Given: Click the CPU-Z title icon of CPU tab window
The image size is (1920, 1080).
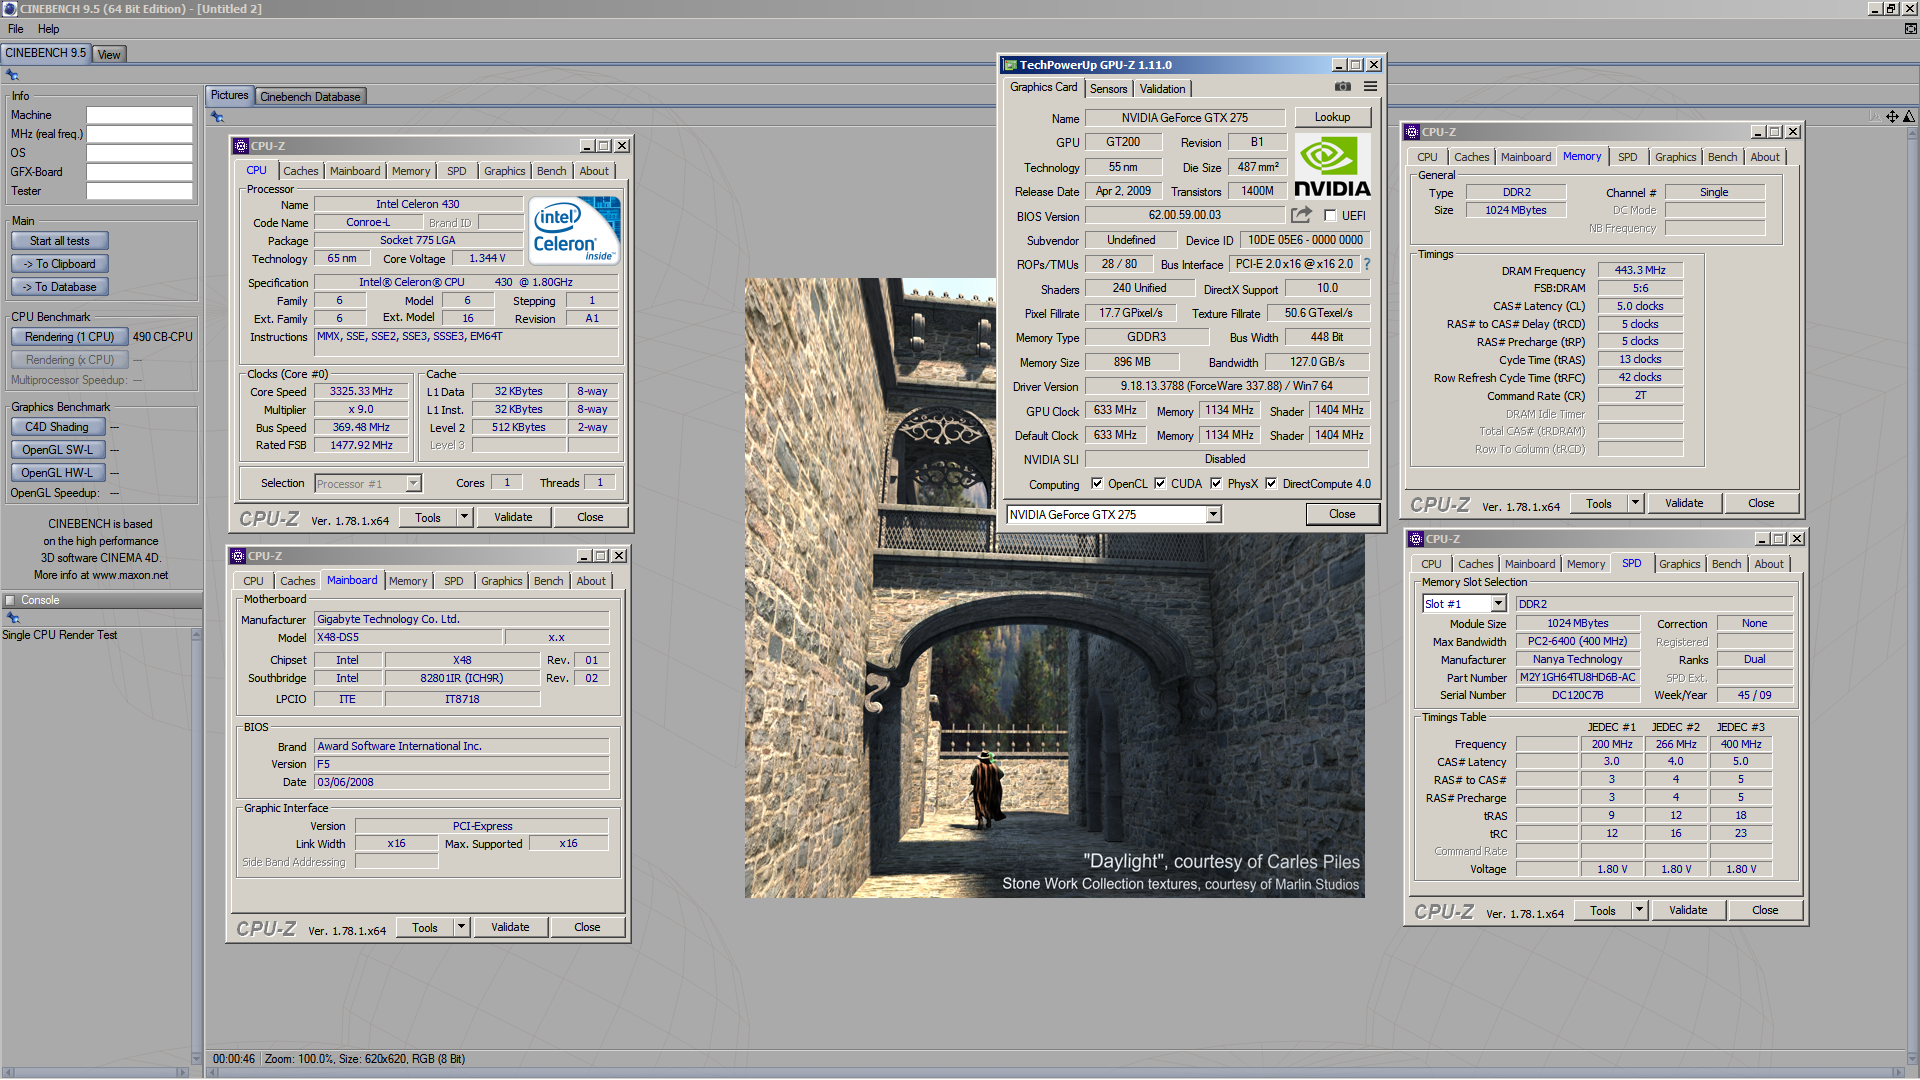Looking at the screenshot, I should (x=241, y=146).
